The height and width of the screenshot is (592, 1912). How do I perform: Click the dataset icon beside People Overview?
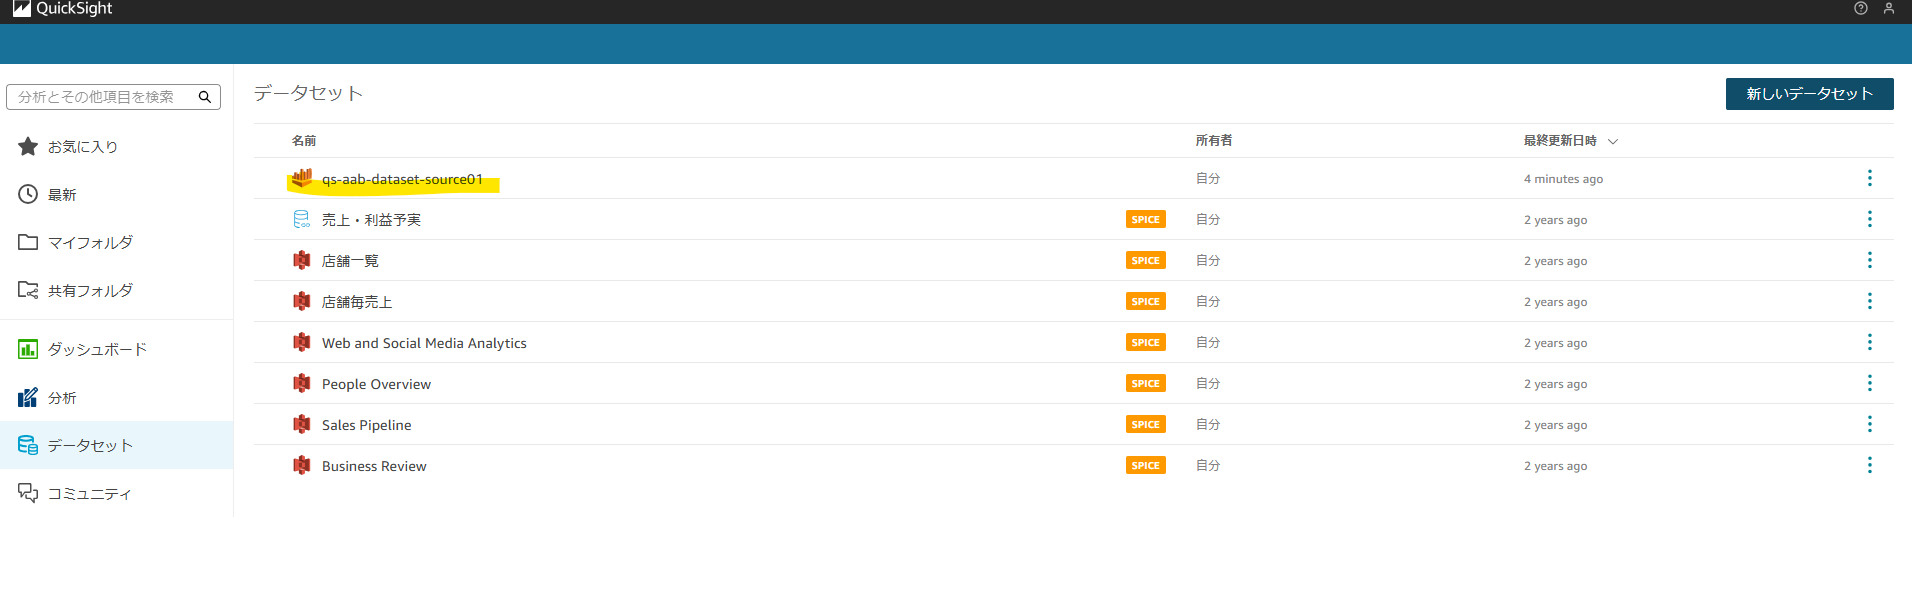(302, 383)
